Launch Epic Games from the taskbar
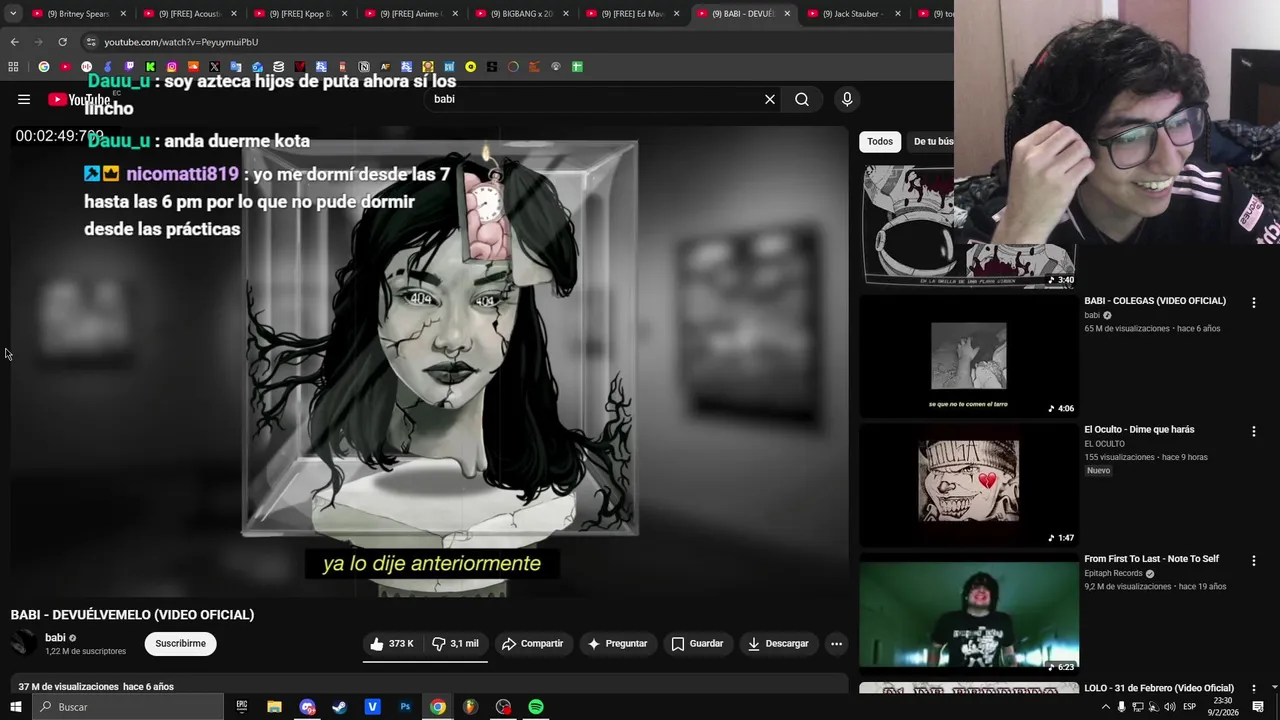This screenshot has width=1280, height=720. tap(242, 707)
